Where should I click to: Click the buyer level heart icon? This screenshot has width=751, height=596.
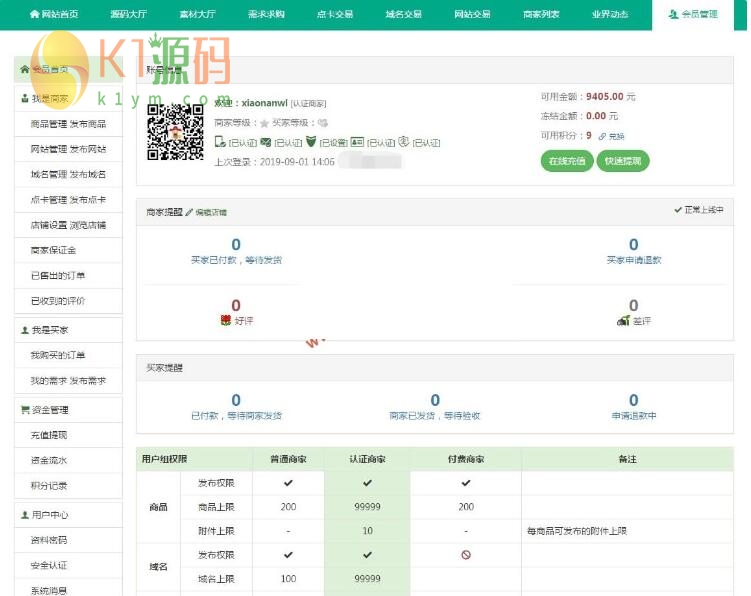tap(322, 123)
